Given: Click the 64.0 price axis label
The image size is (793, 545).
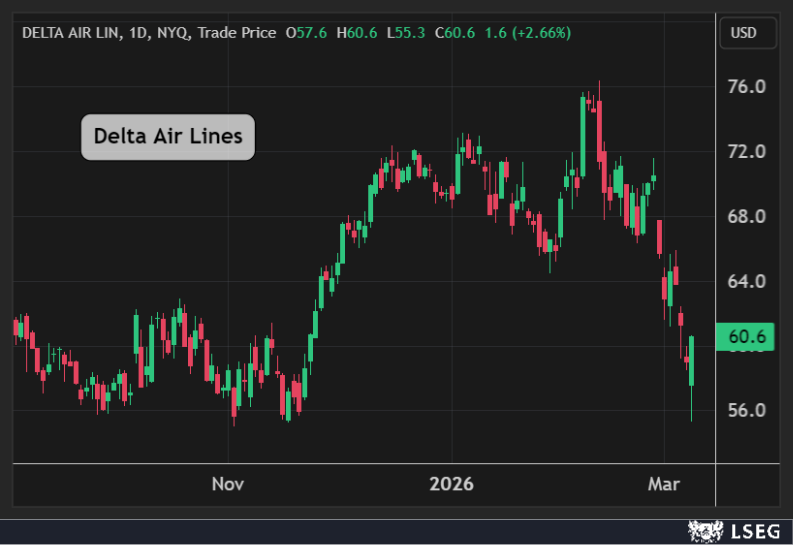Looking at the screenshot, I should [x=746, y=281].
